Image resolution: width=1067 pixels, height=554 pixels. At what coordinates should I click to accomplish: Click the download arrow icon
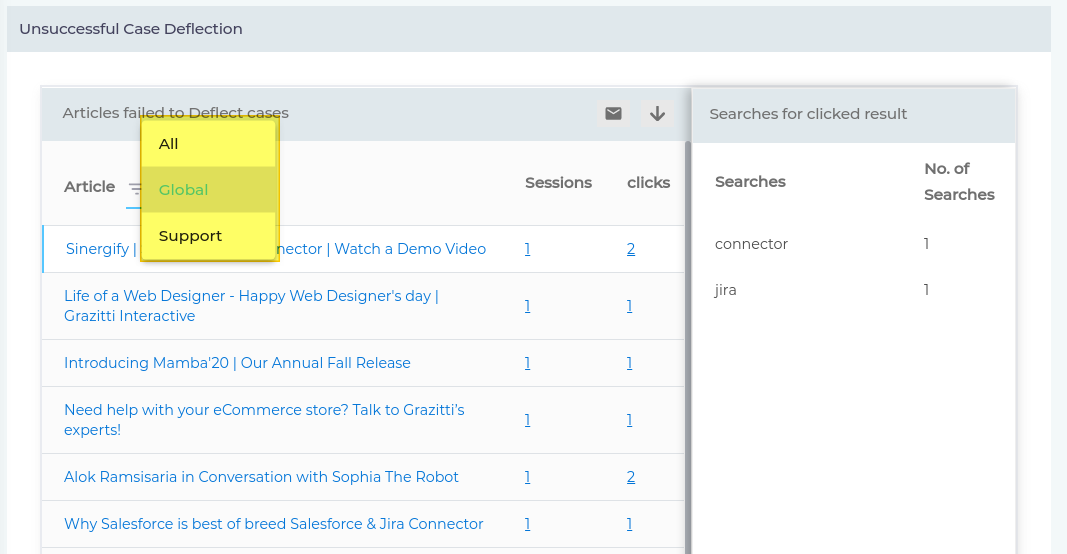point(657,114)
